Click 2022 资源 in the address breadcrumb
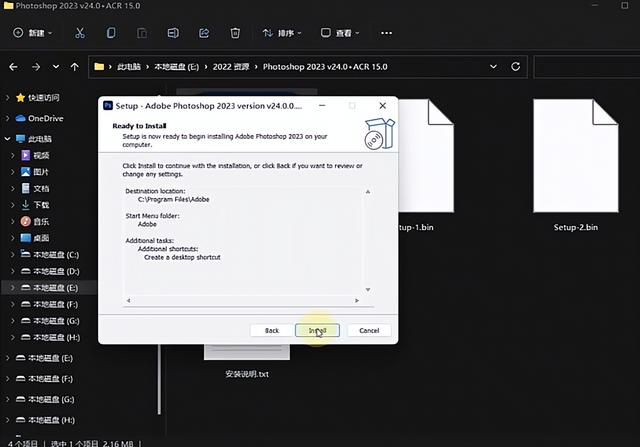640x447 pixels. (x=231, y=67)
